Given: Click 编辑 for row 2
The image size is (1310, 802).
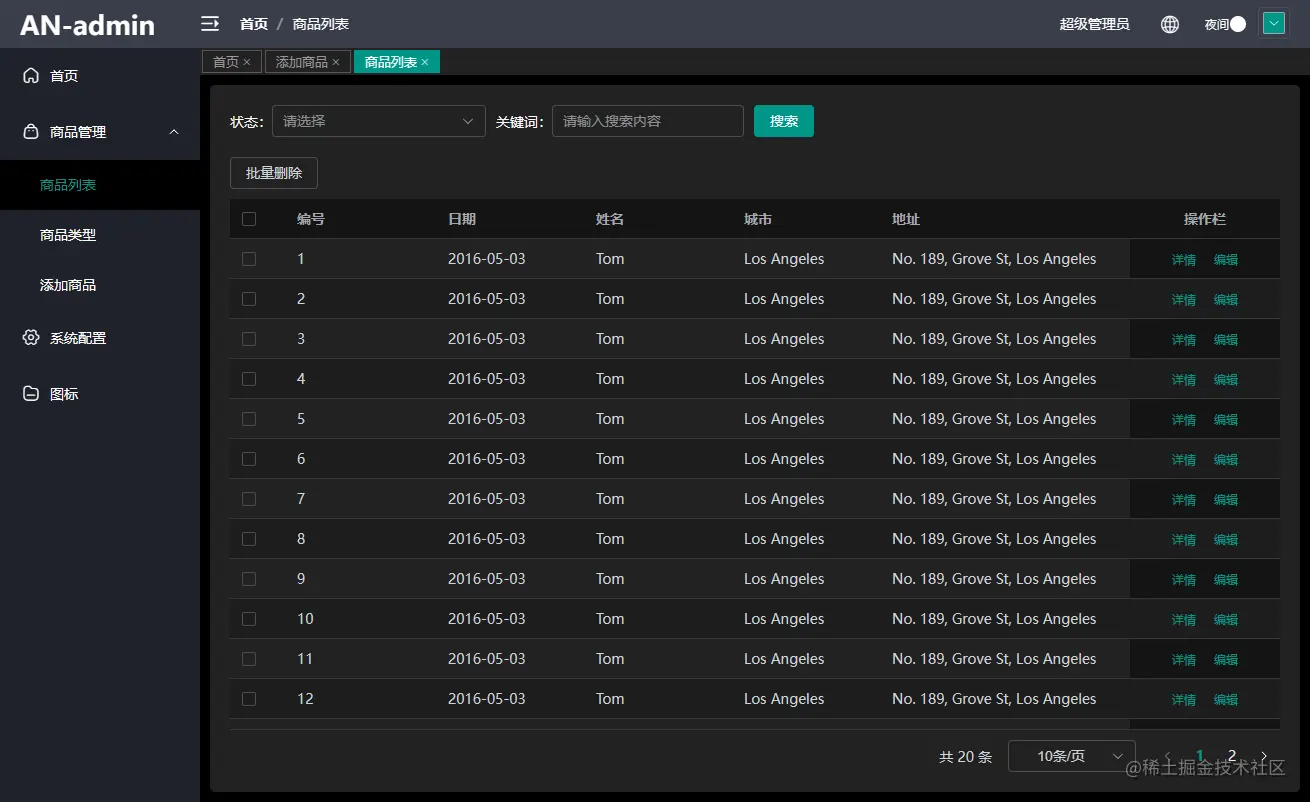Looking at the screenshot, I should click(x=1226, y=300).
